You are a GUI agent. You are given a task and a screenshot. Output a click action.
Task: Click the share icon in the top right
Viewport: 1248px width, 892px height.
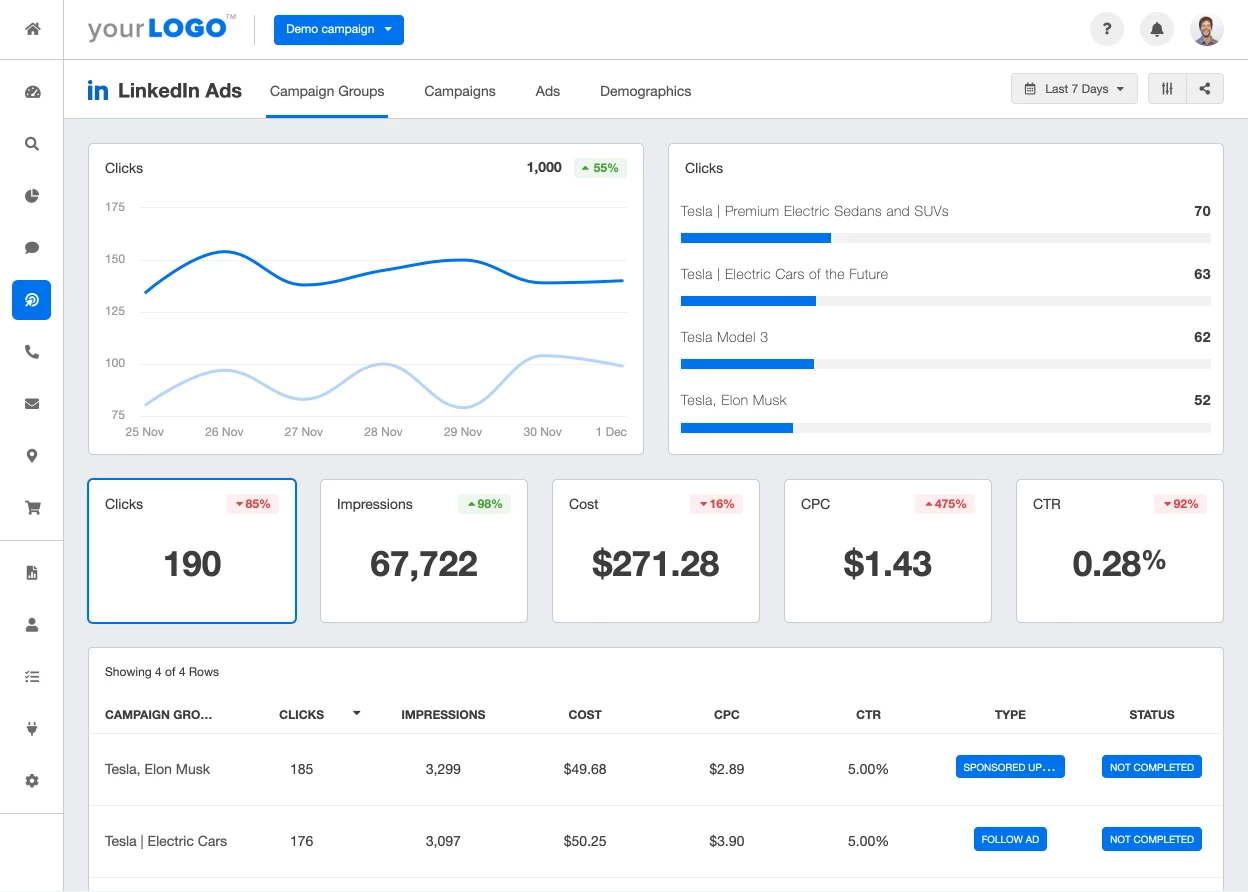pyautogui.click(x=1204, y=88)
